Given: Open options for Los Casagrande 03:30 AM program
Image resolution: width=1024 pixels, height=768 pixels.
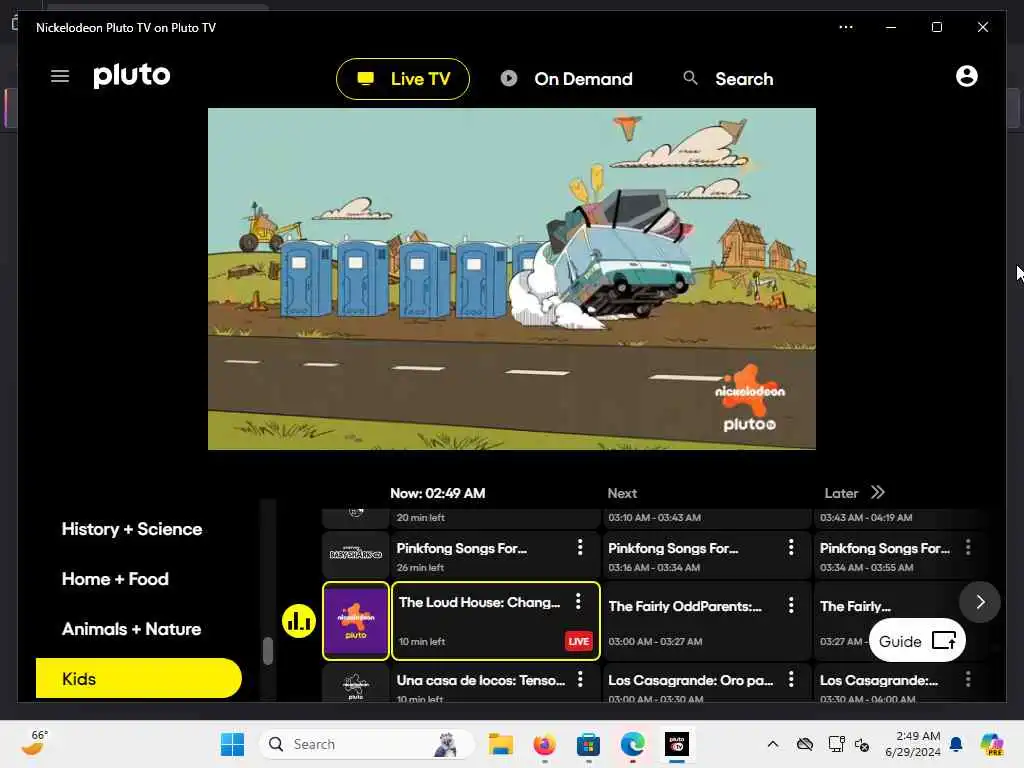Looking at the screenshot, I should [x=968, y=679].
